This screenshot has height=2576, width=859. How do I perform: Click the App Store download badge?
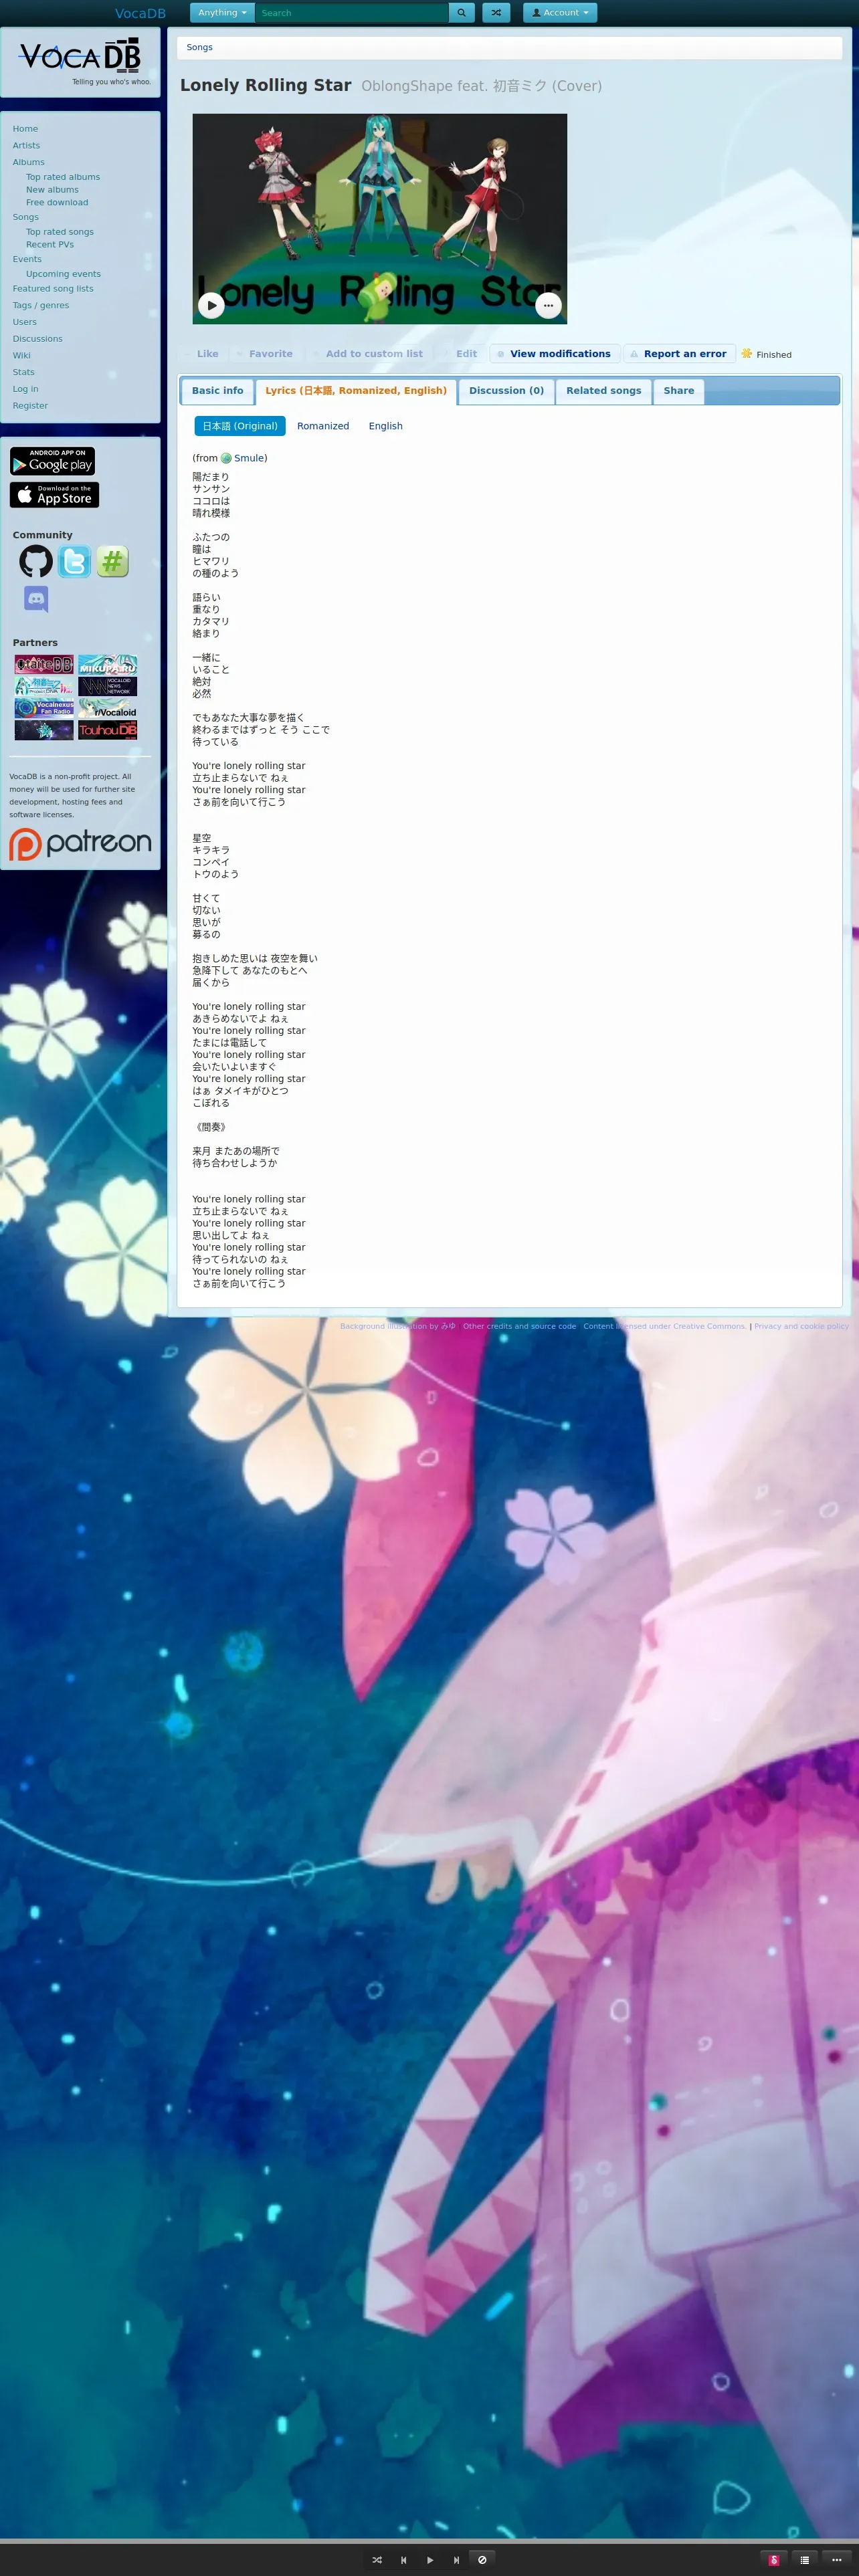coord(54,495)
